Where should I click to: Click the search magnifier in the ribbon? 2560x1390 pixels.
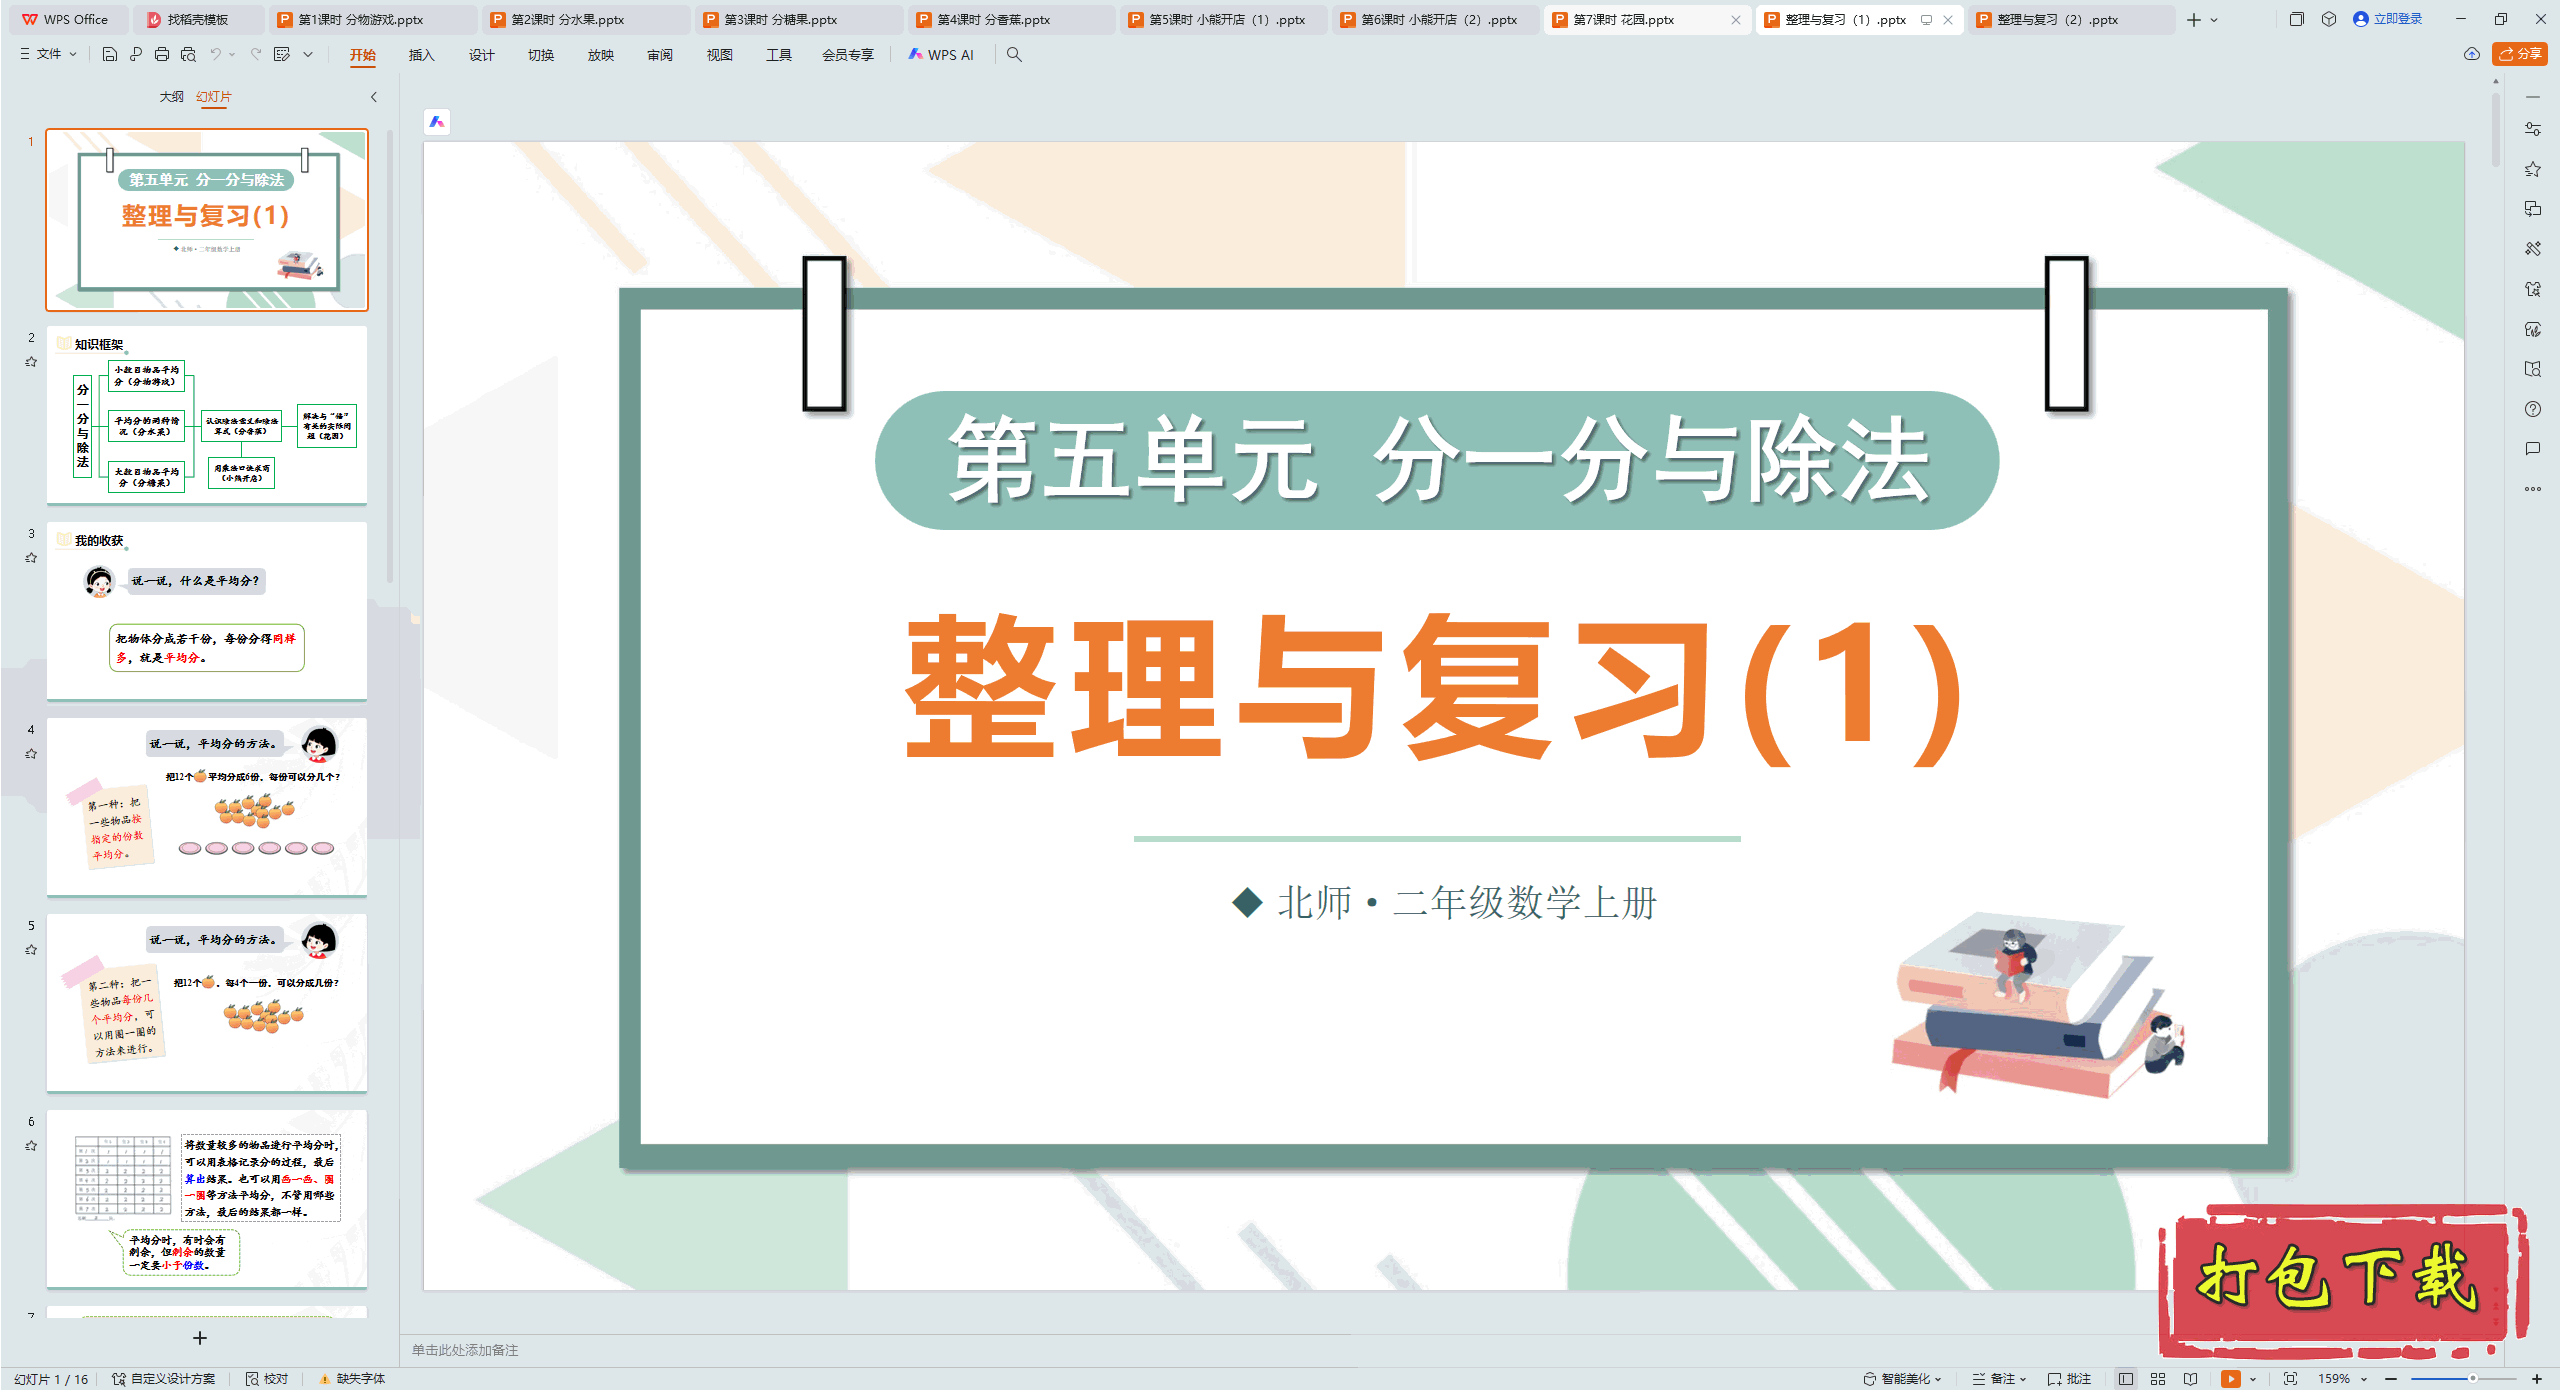click(1013, 55)
